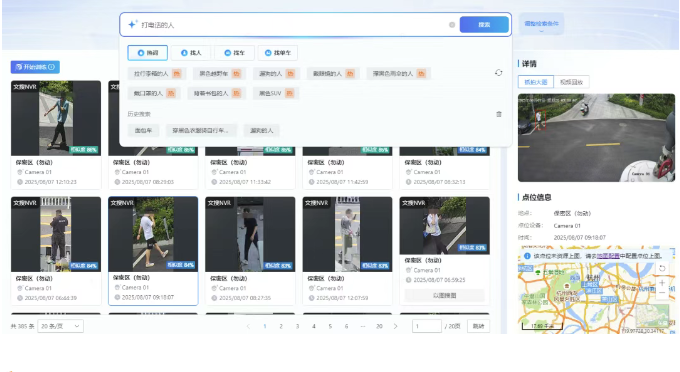Select page 6 in pagination

tap(347, 326)
